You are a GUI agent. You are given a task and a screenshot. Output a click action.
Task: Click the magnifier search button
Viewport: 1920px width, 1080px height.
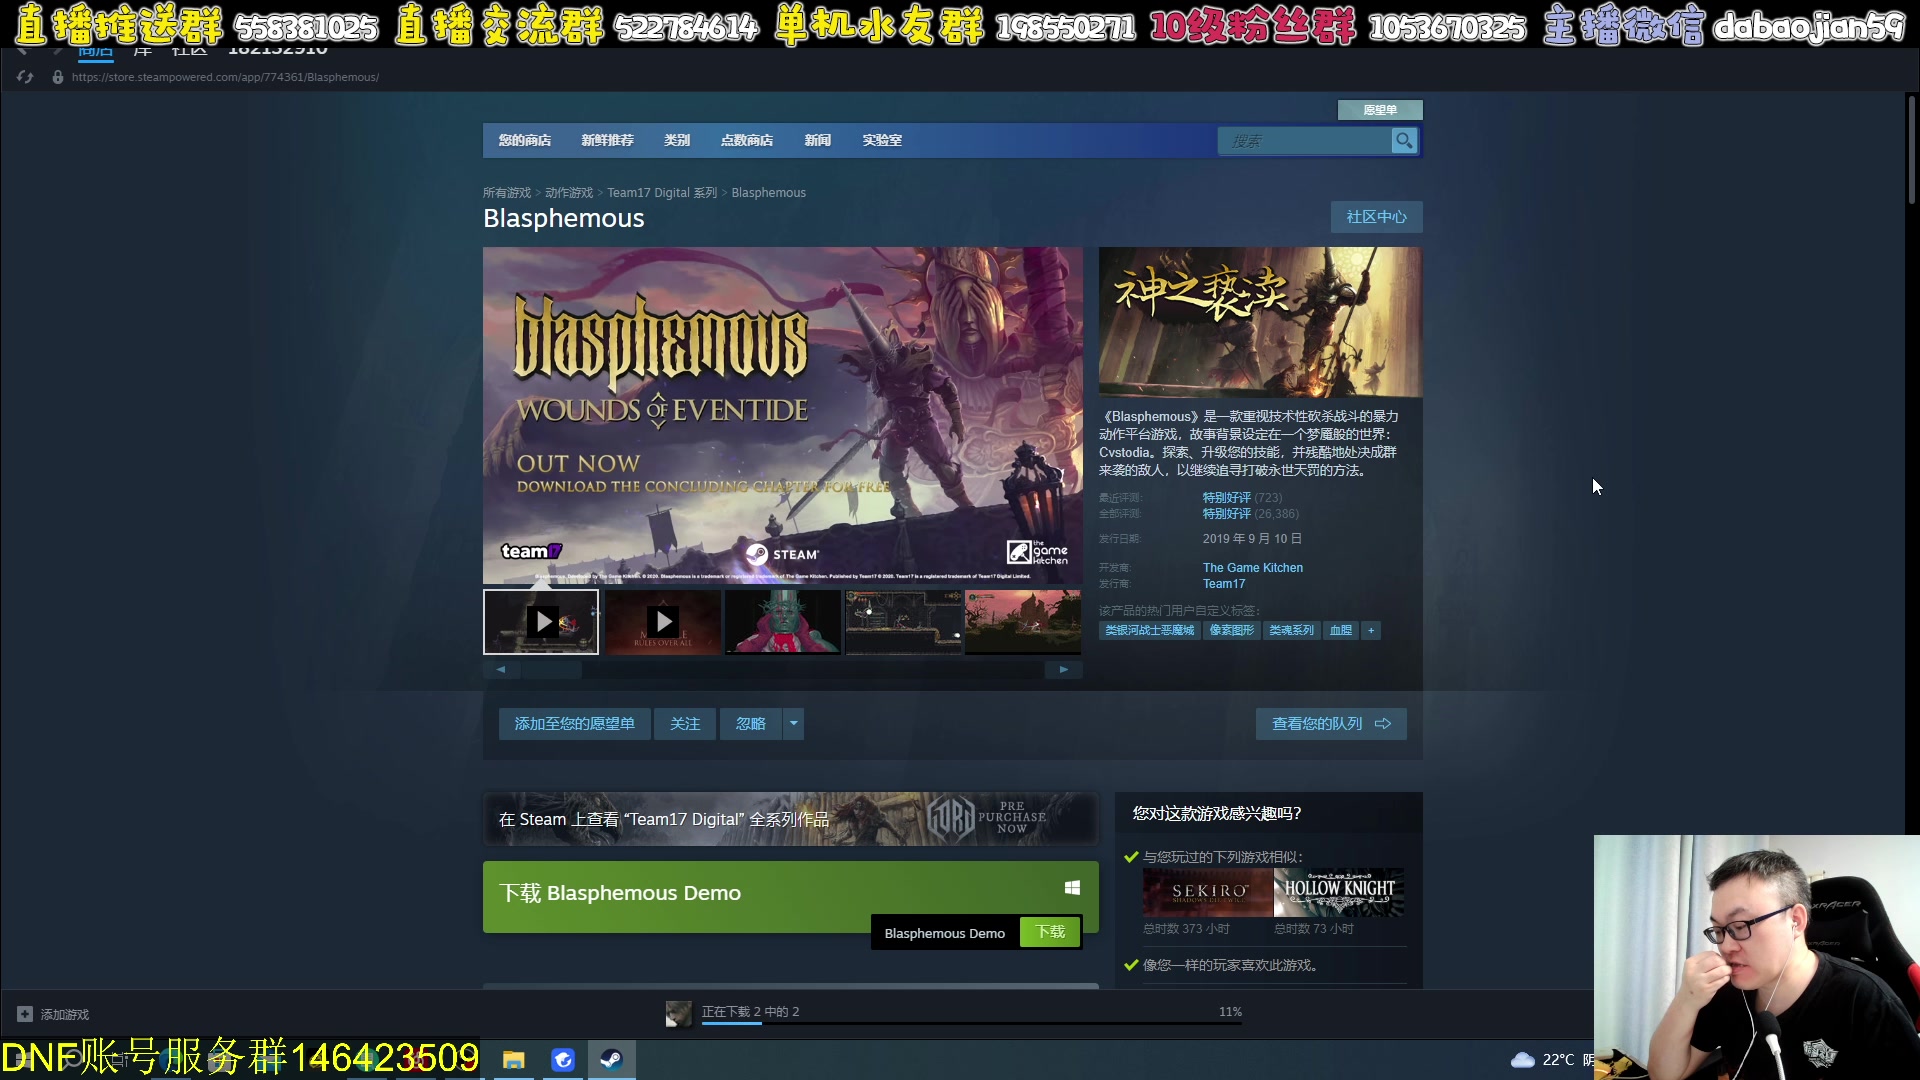(1404, 141)
